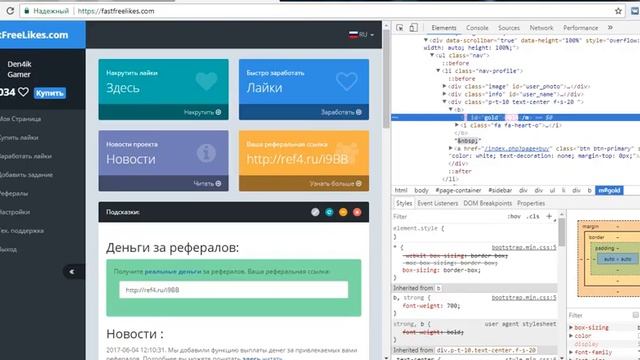Open Добавить задание in the sidebar menu

pyautogui.click(x=26, y=175)
